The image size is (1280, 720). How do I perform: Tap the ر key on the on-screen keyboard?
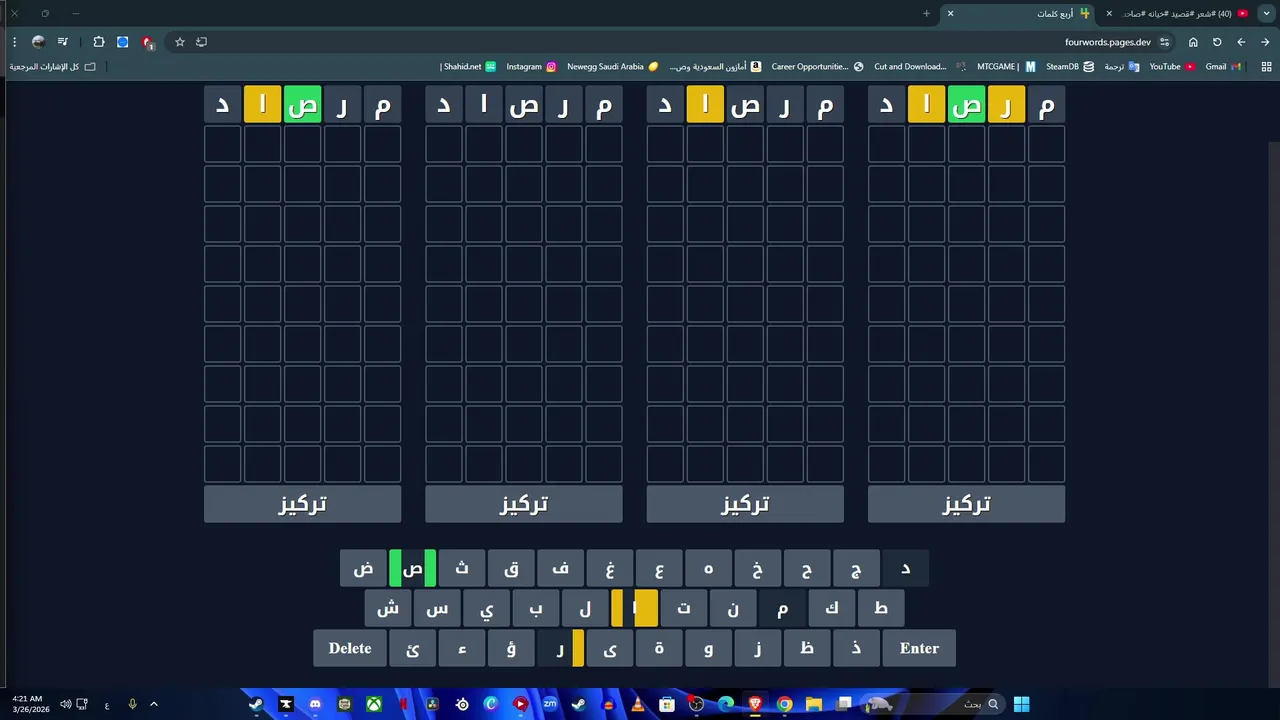pos(560,648)
